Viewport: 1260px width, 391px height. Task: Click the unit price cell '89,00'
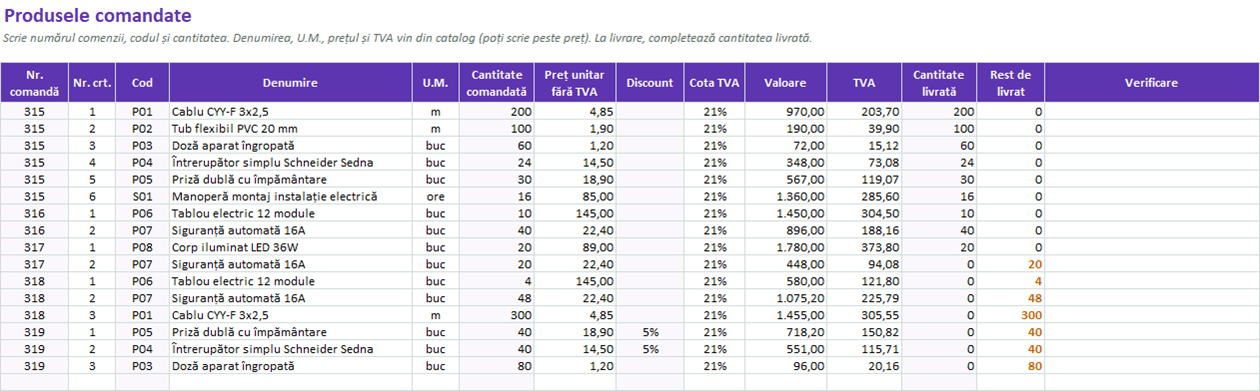coord(576,248)
